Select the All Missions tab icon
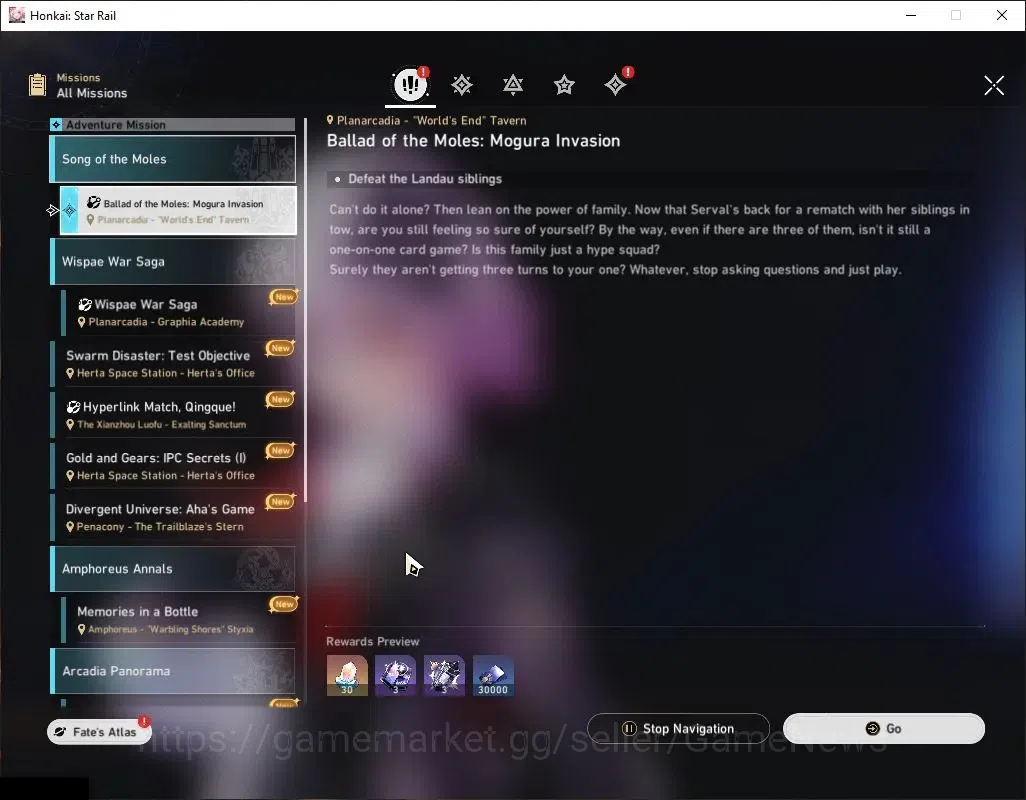The width and height of the screenshot is (1026, 800). click(410, 84)
